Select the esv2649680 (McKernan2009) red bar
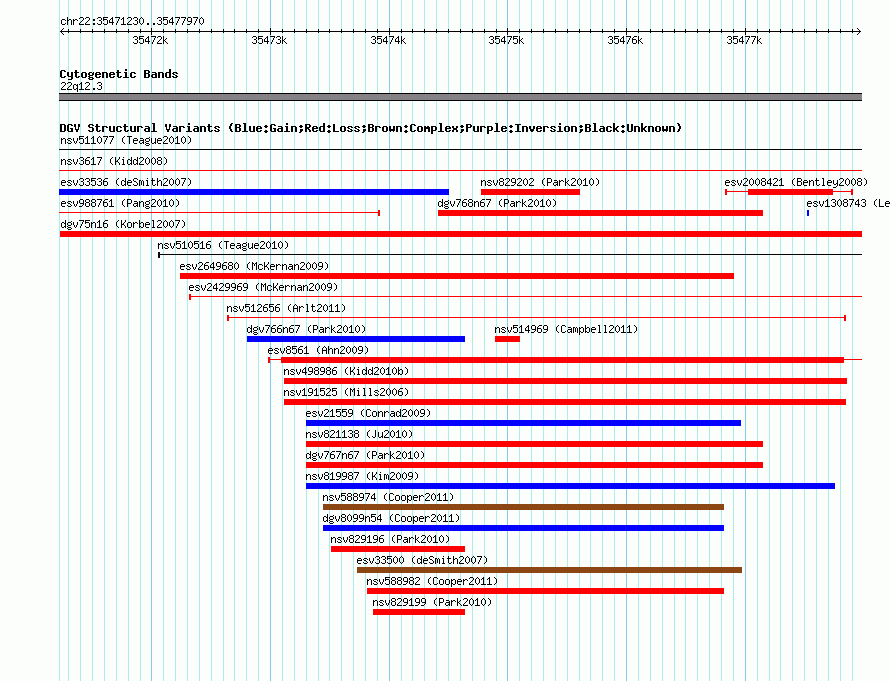890x681 pixels. 457,276
